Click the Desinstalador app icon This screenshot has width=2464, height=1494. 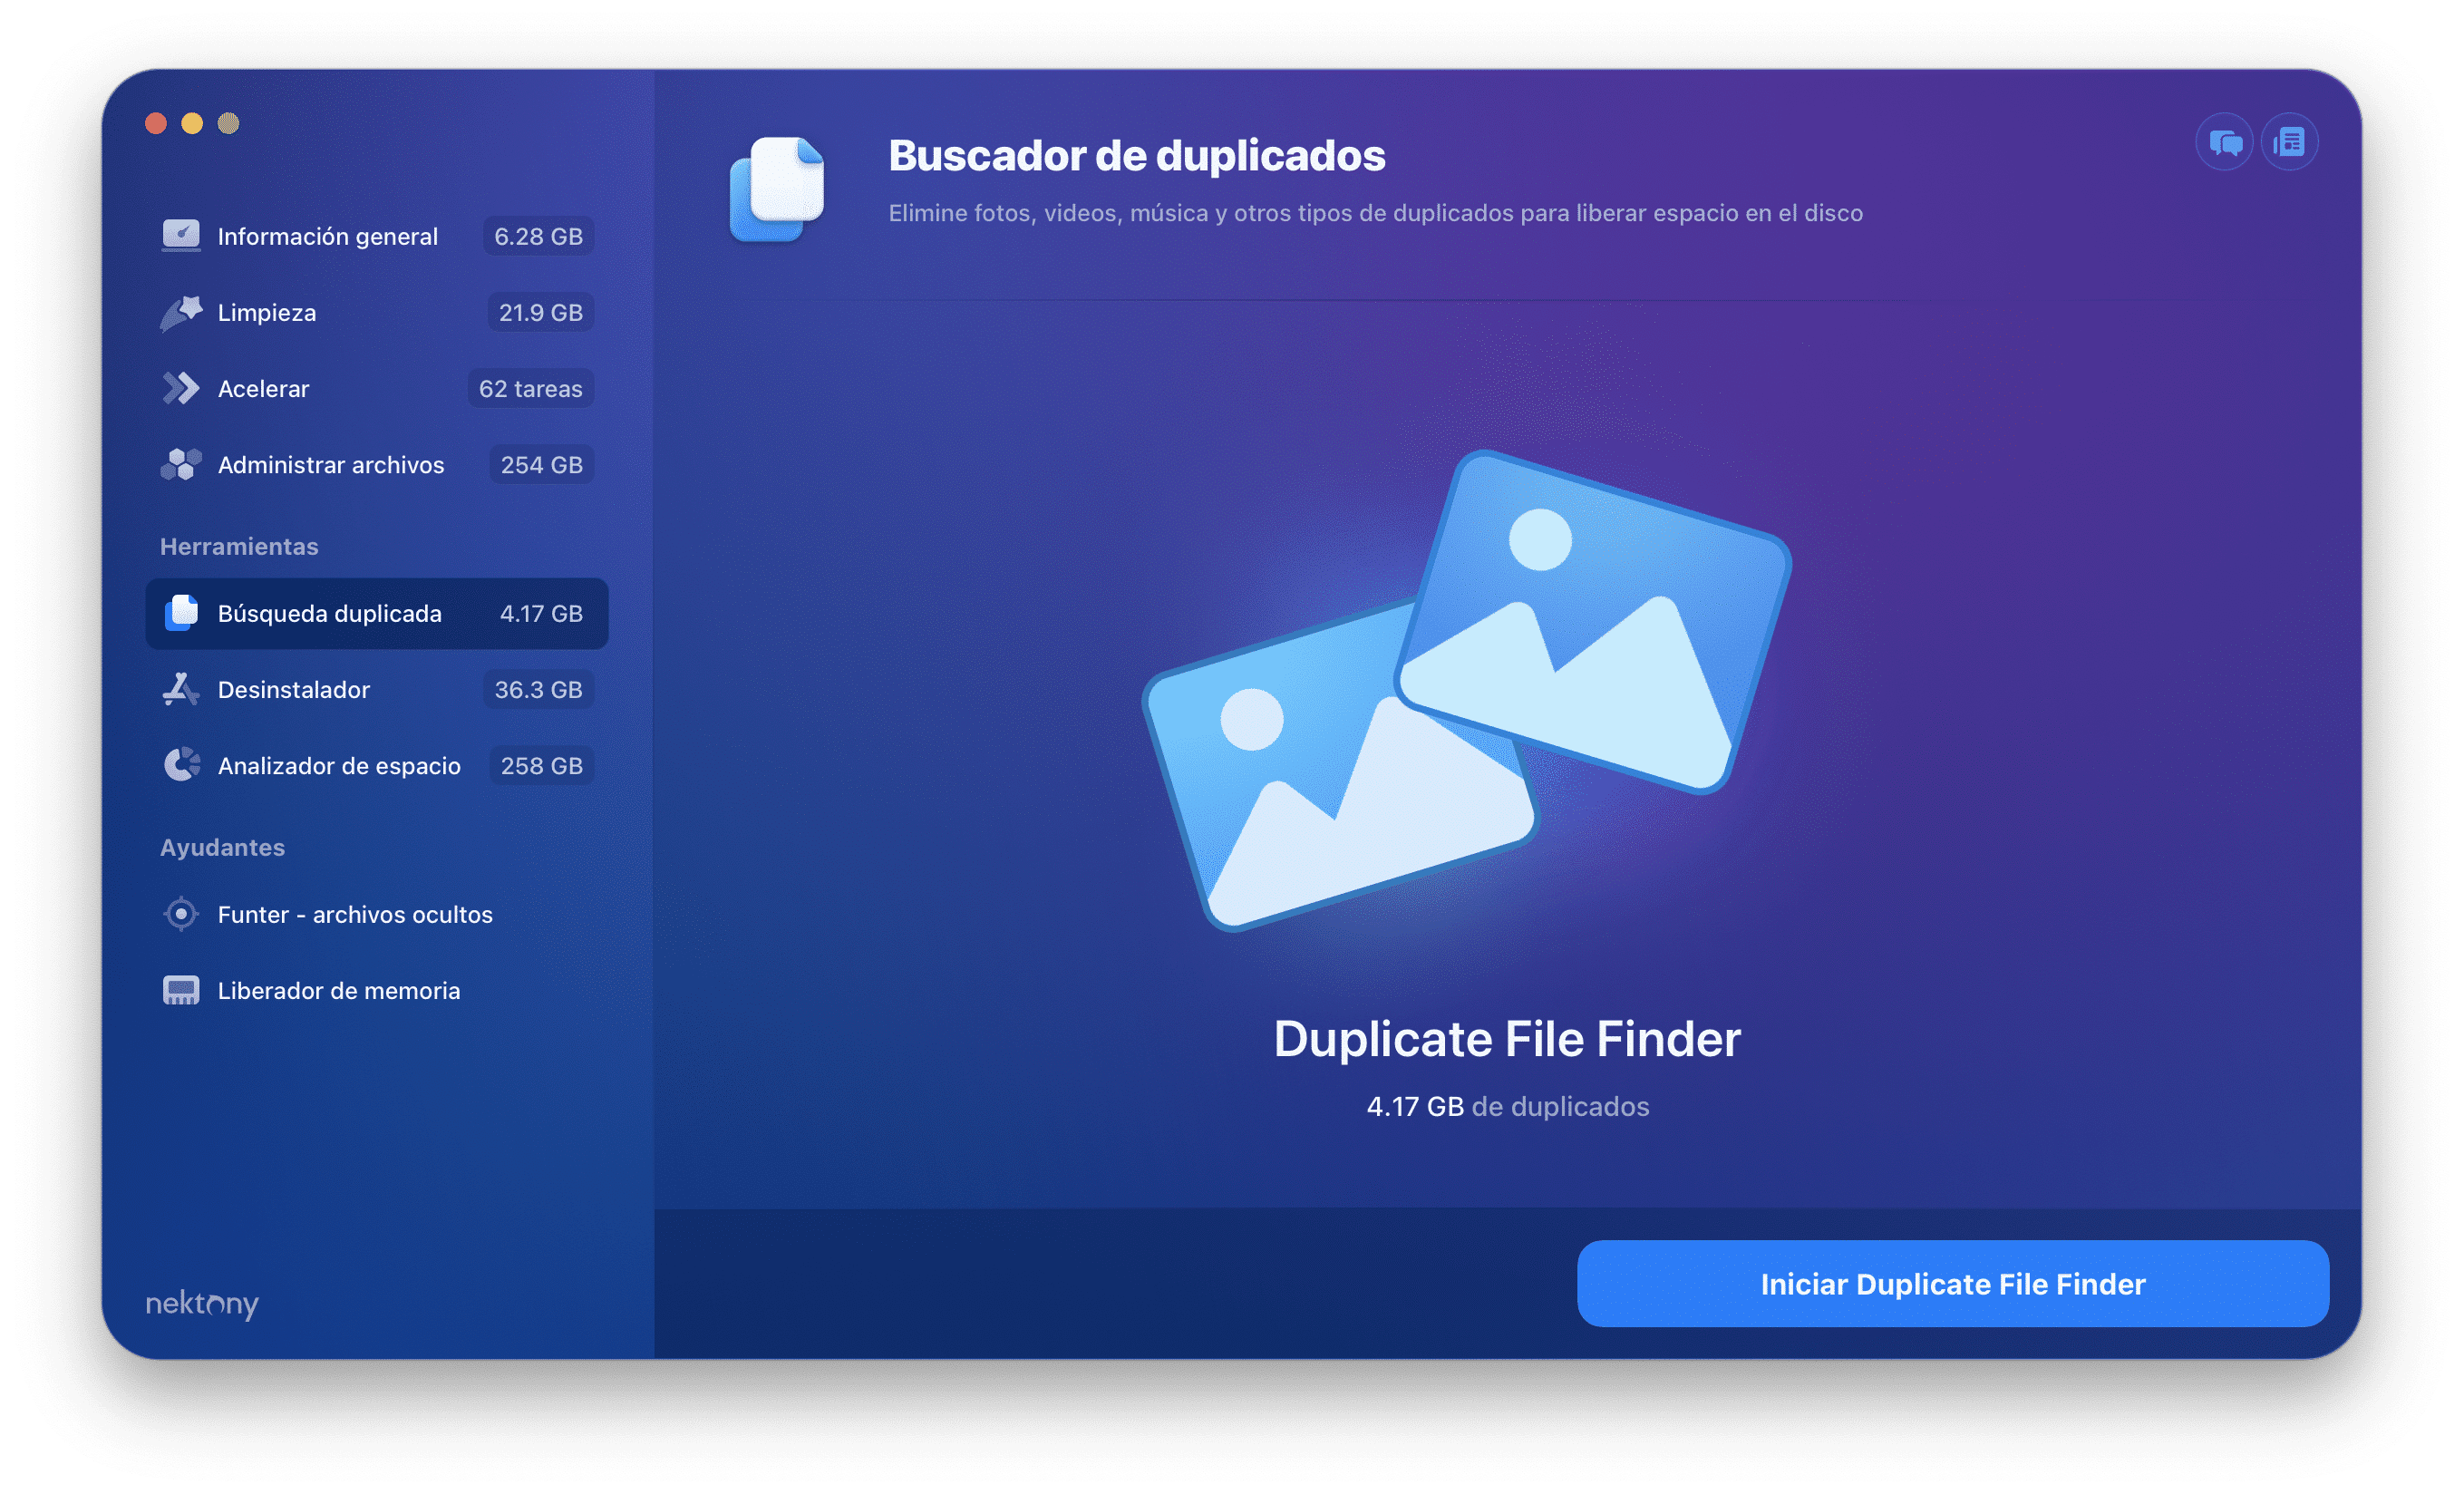click(x=180, y=689)
